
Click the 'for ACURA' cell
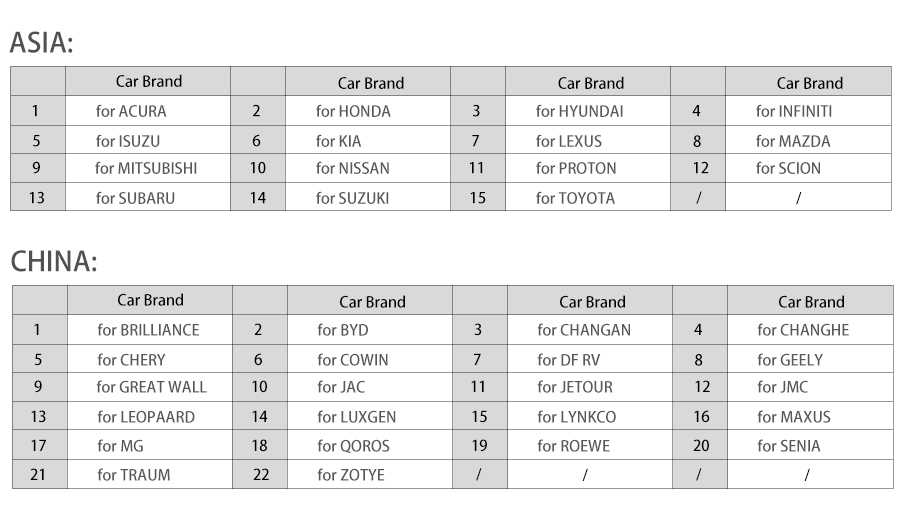point(148,111)
